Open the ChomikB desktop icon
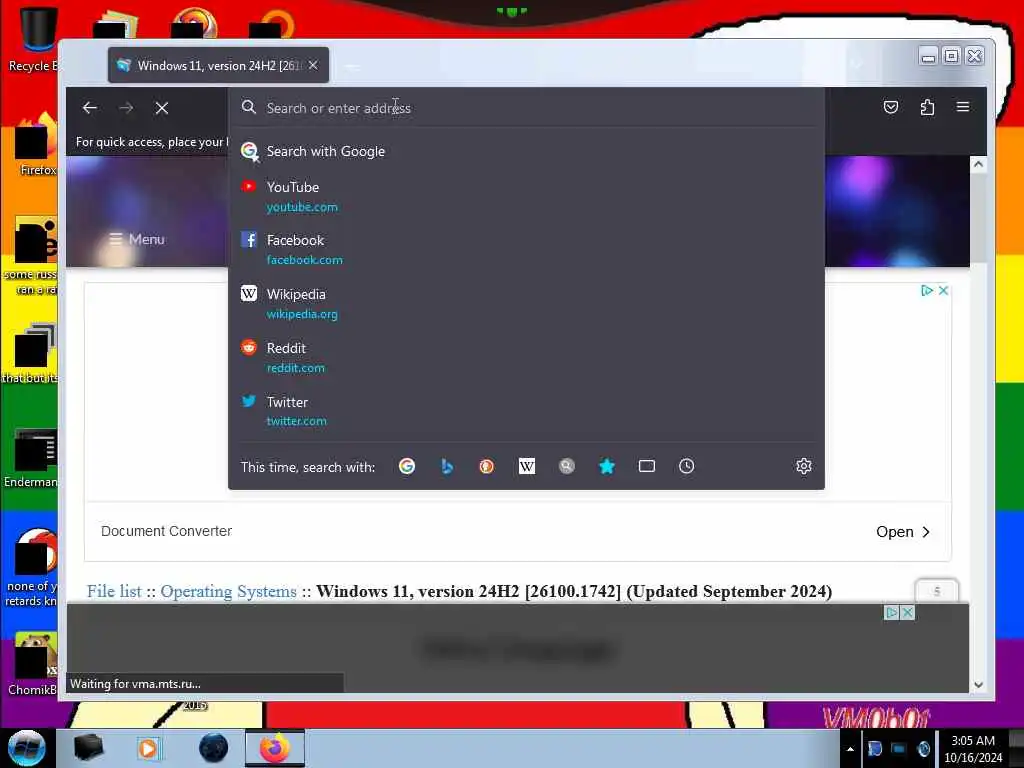The height and width of the screenshot is (768, 1024). pyautogui.click(x=33, y=664)
